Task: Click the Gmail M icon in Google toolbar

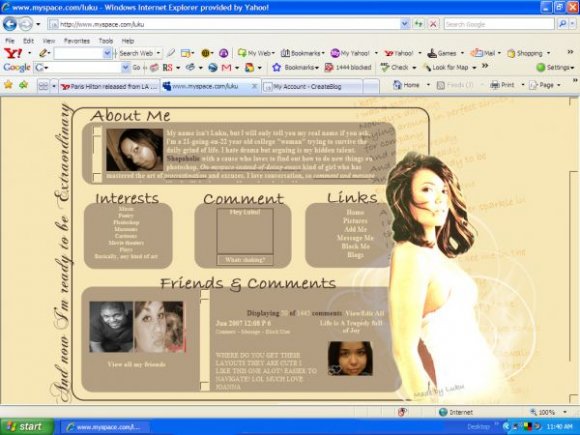Action: [226, 68]
